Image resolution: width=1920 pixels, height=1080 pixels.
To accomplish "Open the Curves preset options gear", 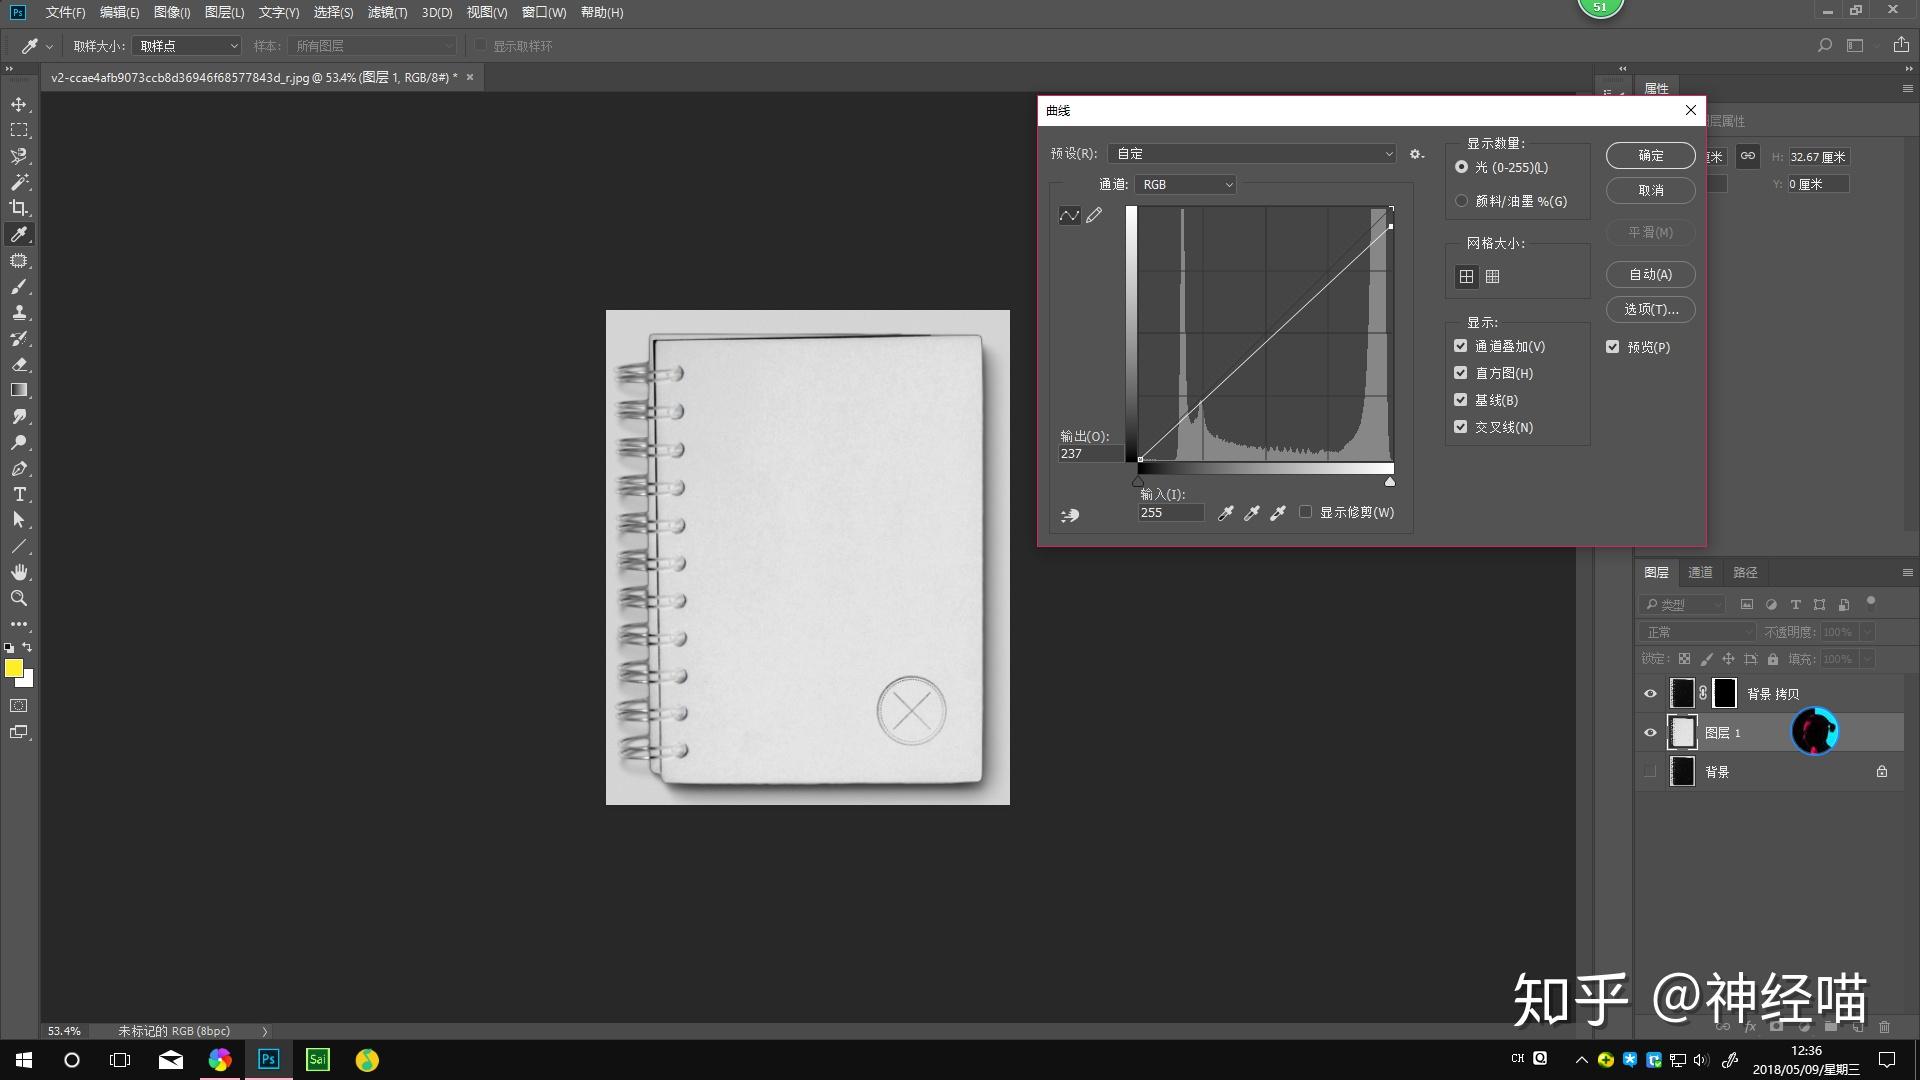I will click(1416, 154).
